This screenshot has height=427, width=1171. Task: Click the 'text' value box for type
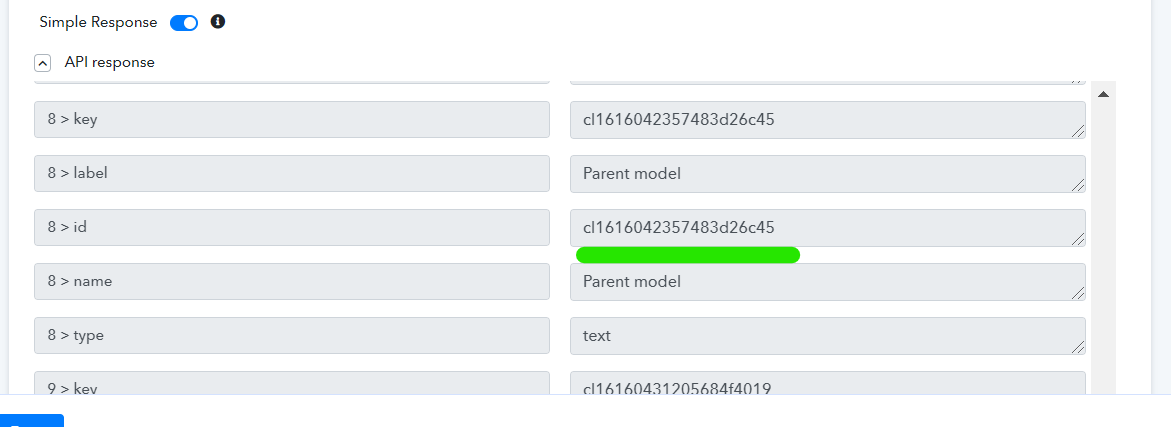coord(827,336)
